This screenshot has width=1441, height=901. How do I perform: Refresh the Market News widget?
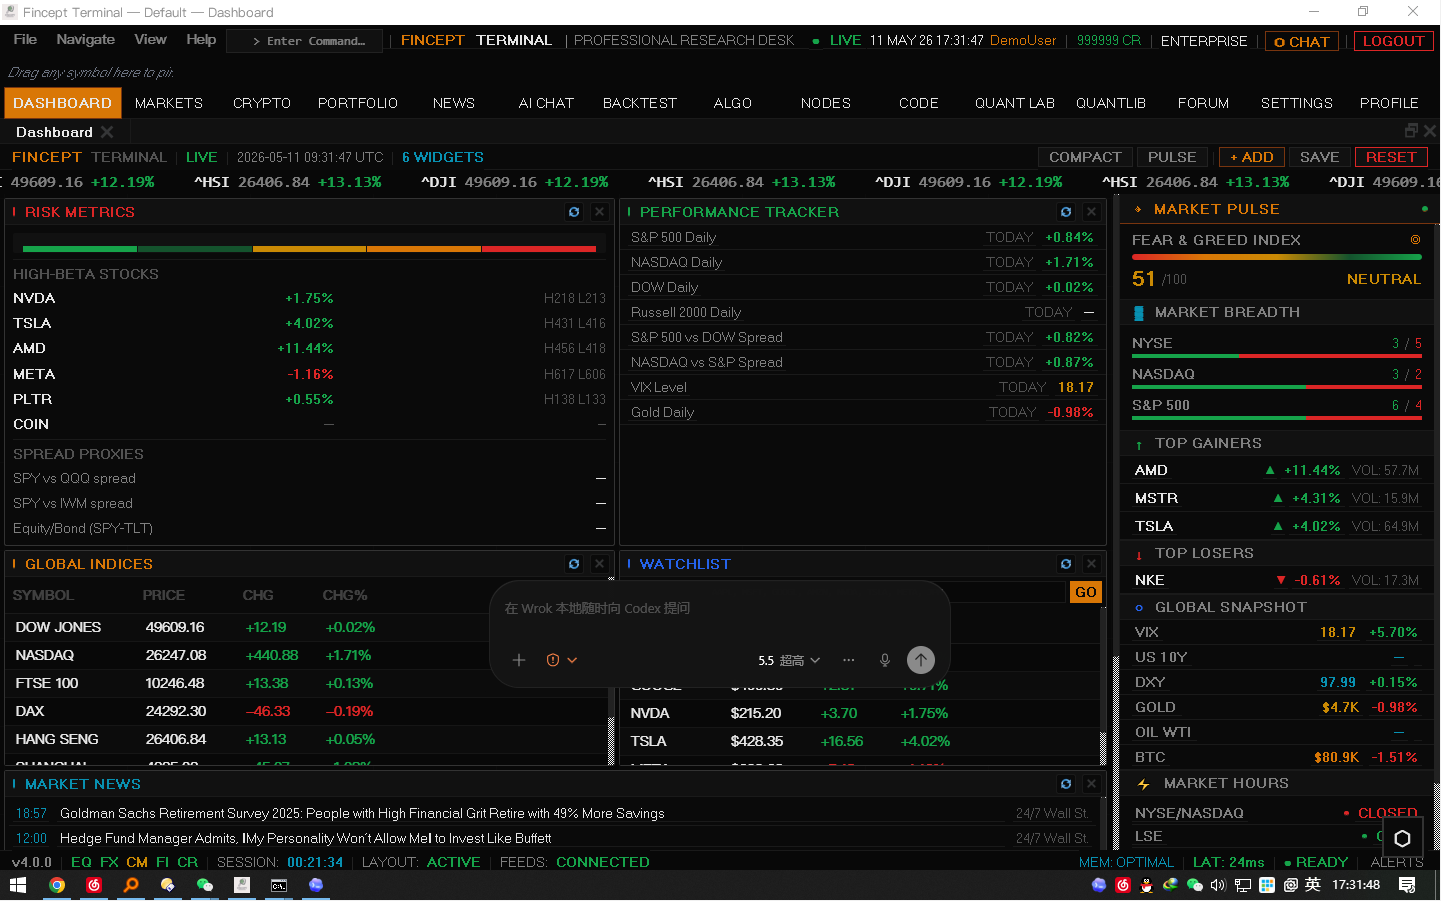click(1066, 784)
